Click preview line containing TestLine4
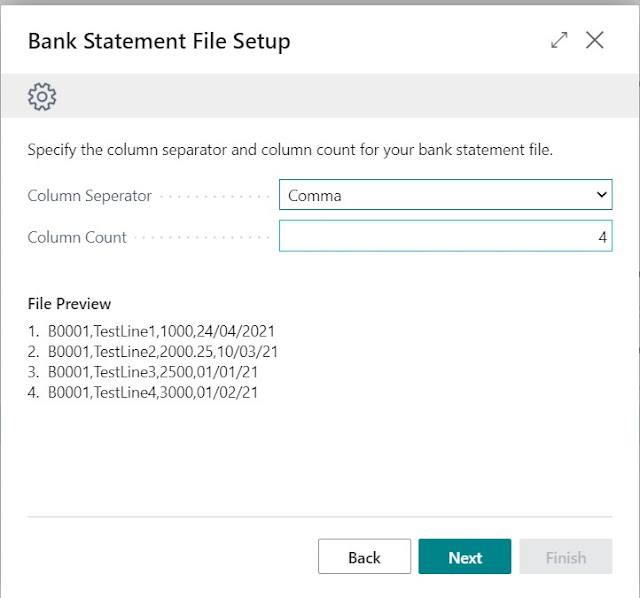 click(152, 393)
